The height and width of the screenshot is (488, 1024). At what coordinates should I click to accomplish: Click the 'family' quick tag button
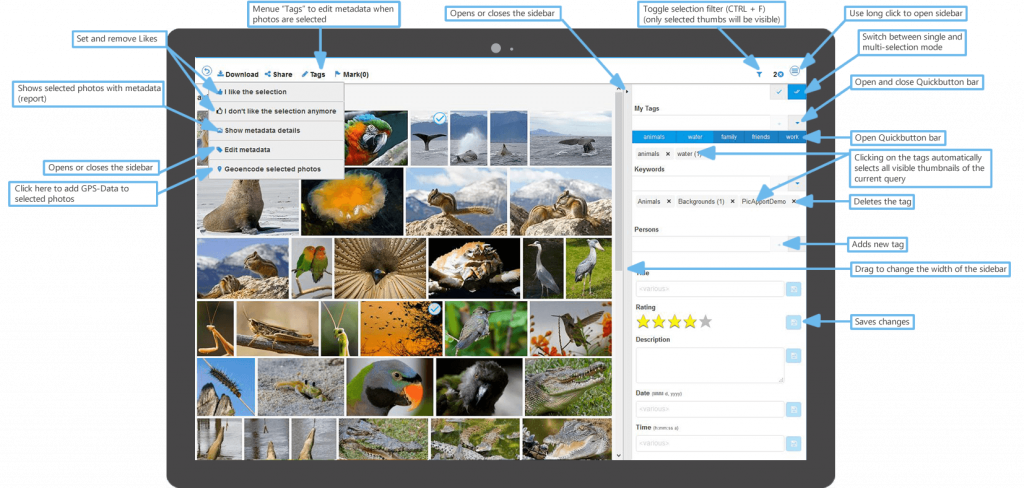point(729,136)
